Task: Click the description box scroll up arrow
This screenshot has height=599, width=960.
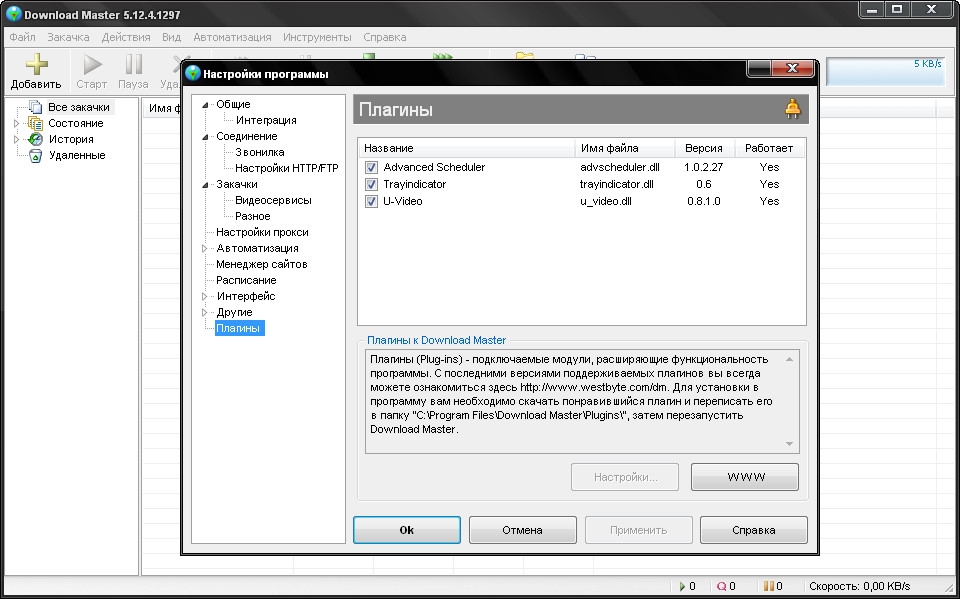Action: [x=790, y=360]
